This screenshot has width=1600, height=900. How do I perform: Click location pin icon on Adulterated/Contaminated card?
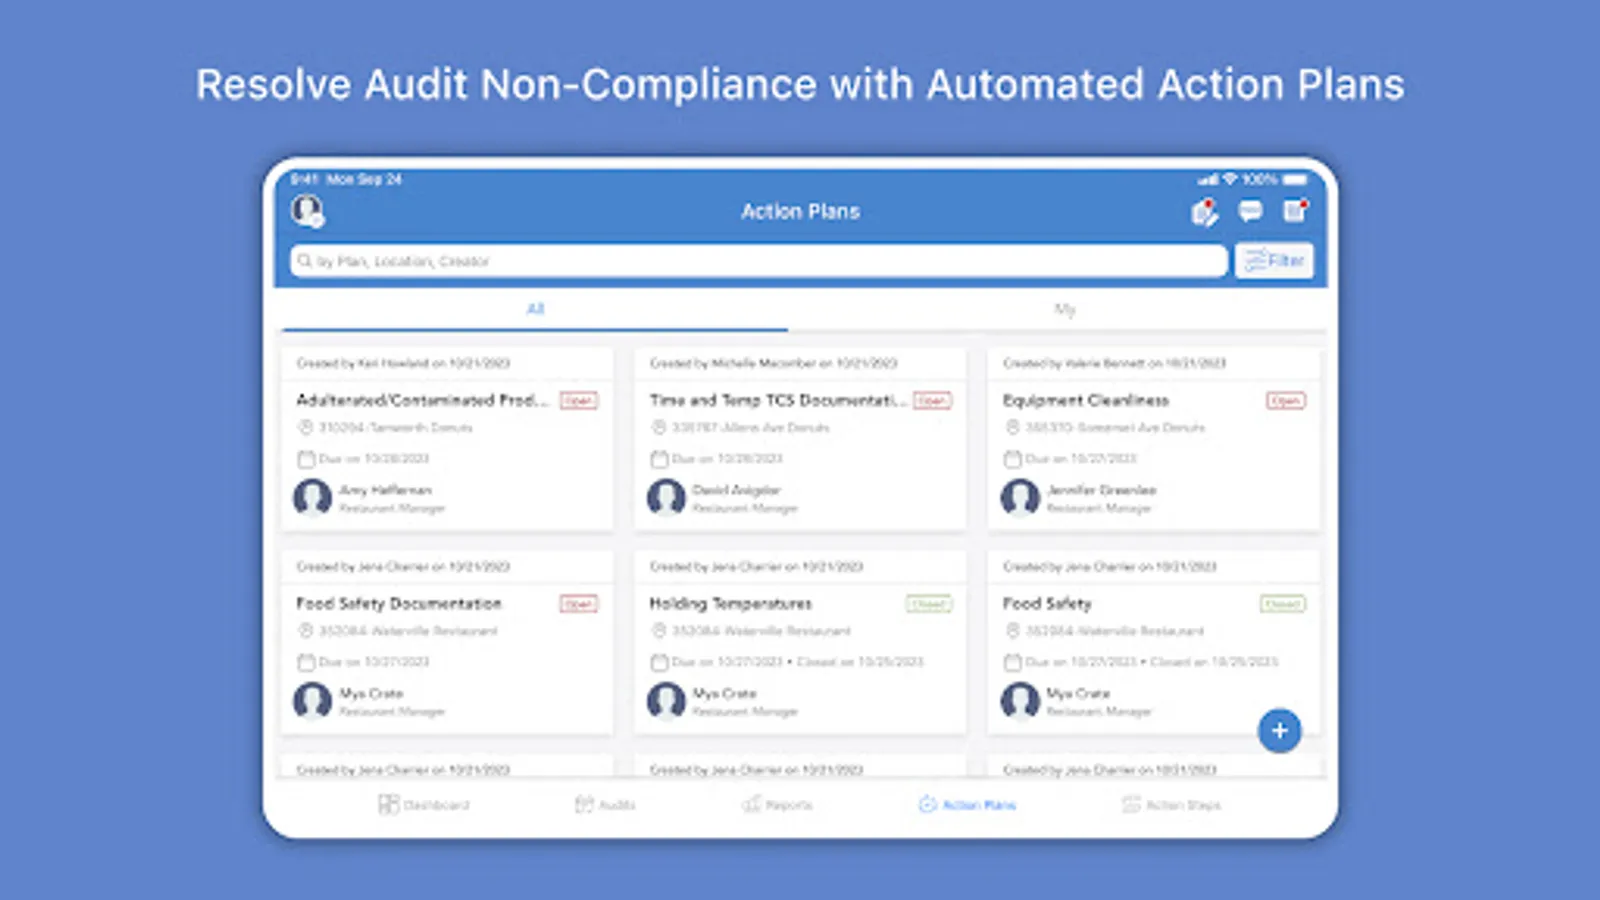pos(306,427)
